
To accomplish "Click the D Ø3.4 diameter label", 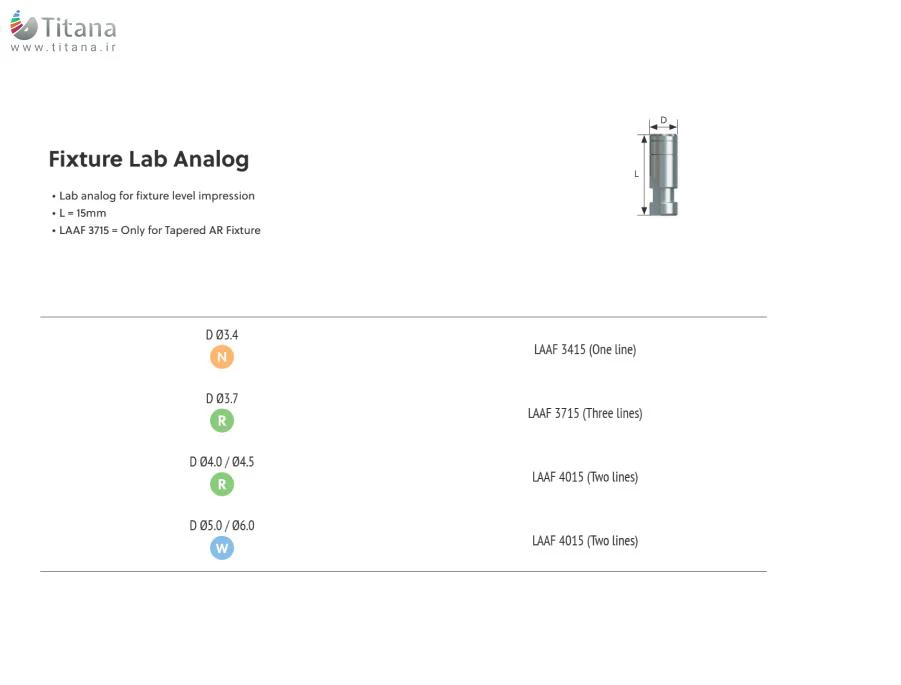I will [222, 335].
